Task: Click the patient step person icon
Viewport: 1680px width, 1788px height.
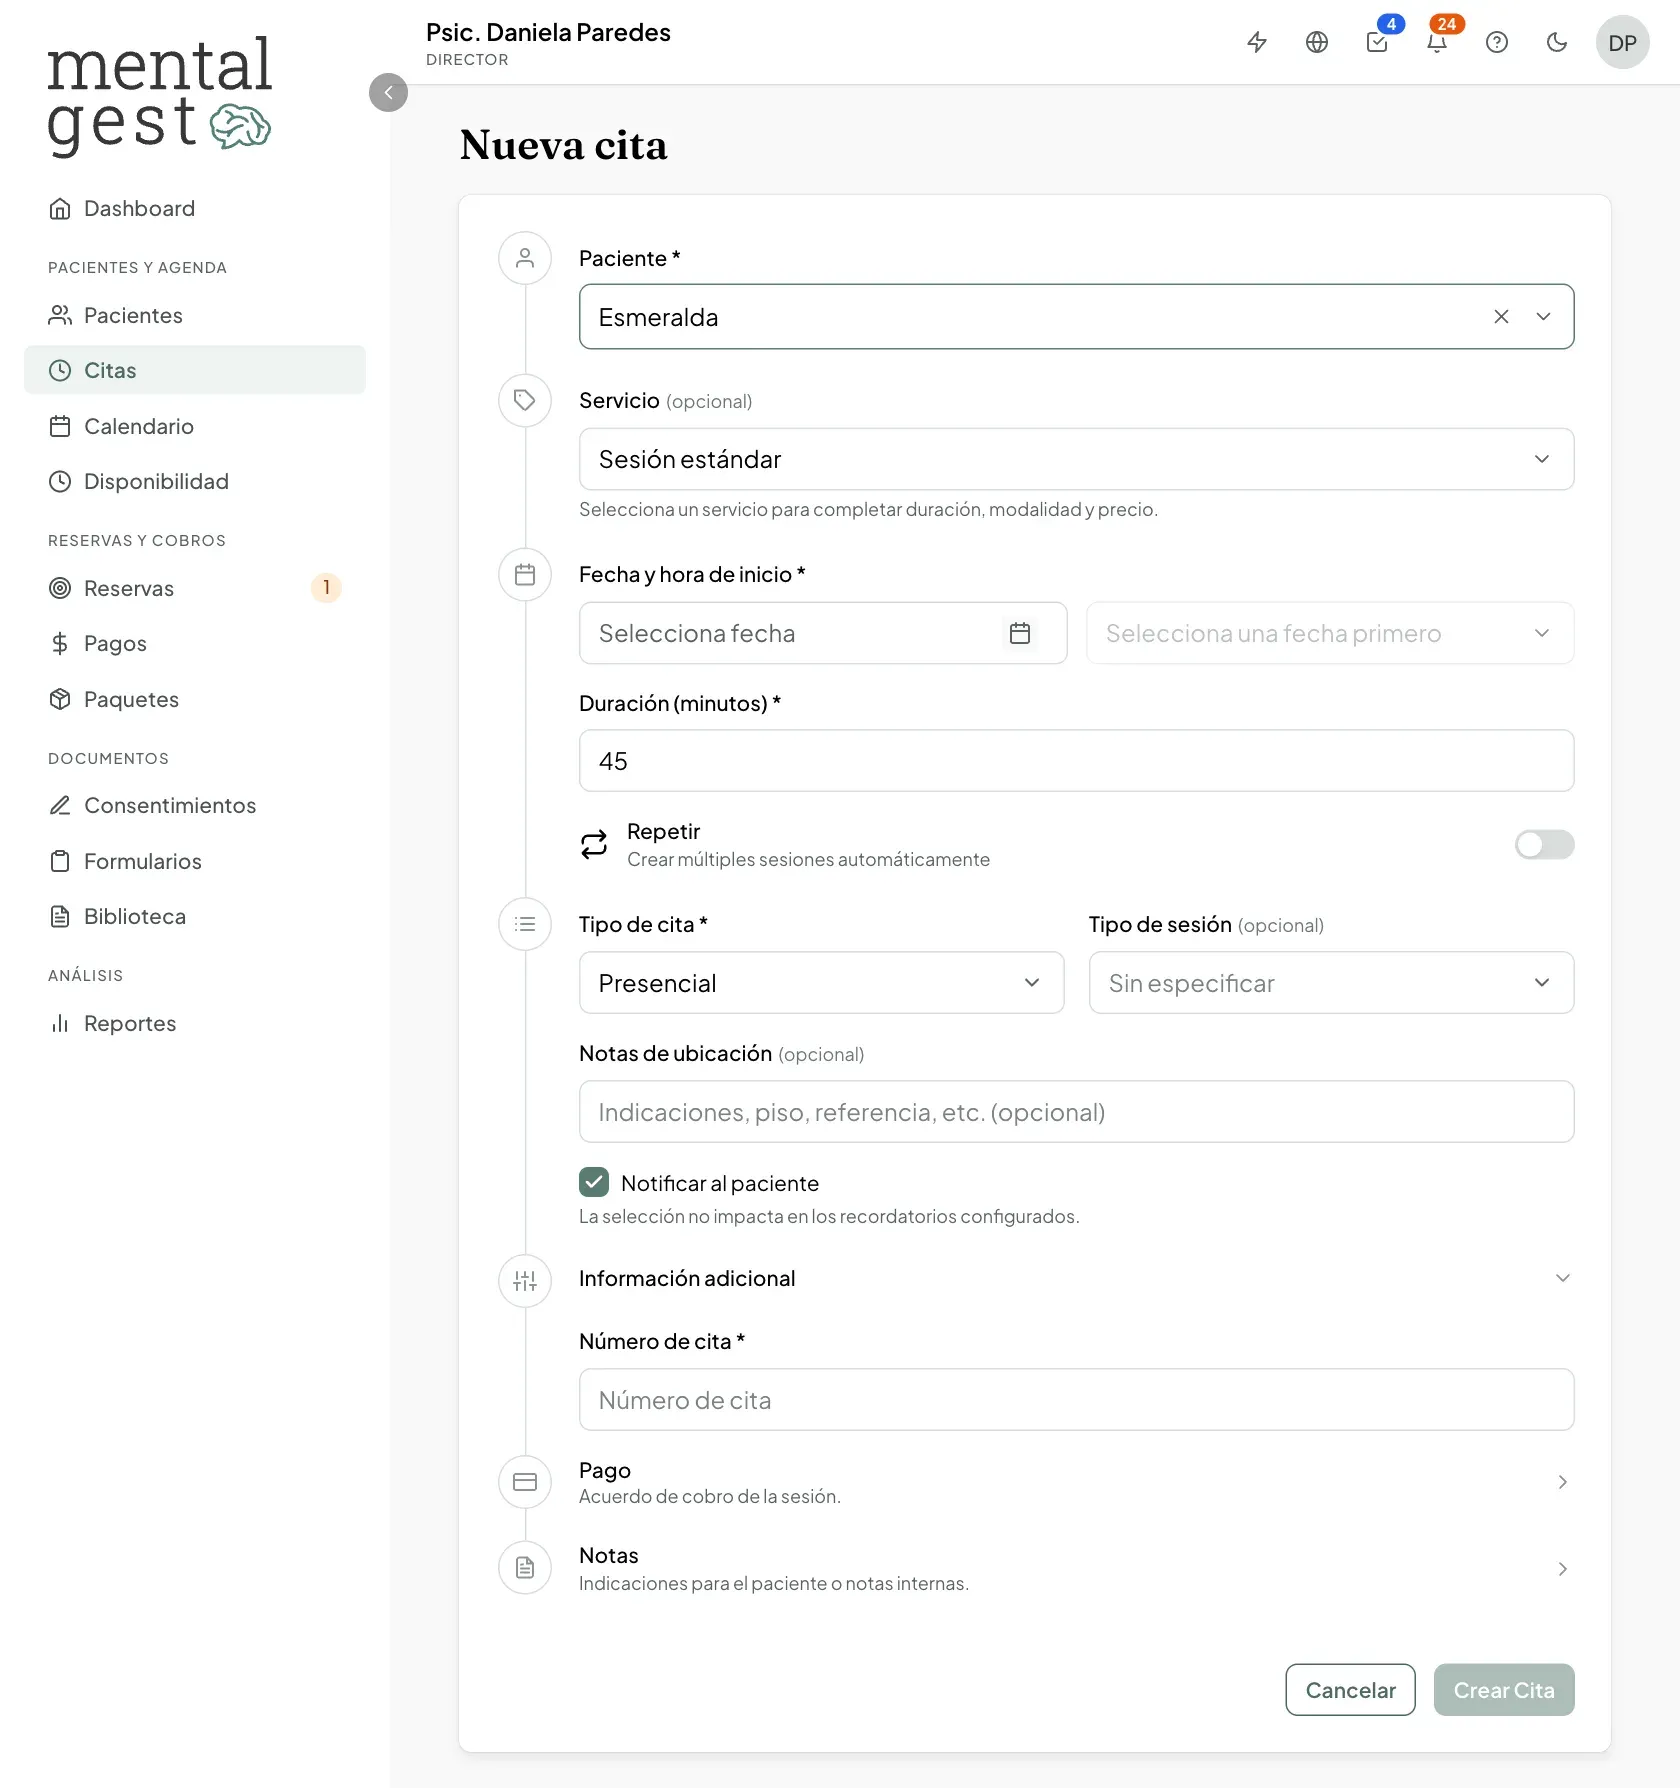Action: tap(525, 258)
